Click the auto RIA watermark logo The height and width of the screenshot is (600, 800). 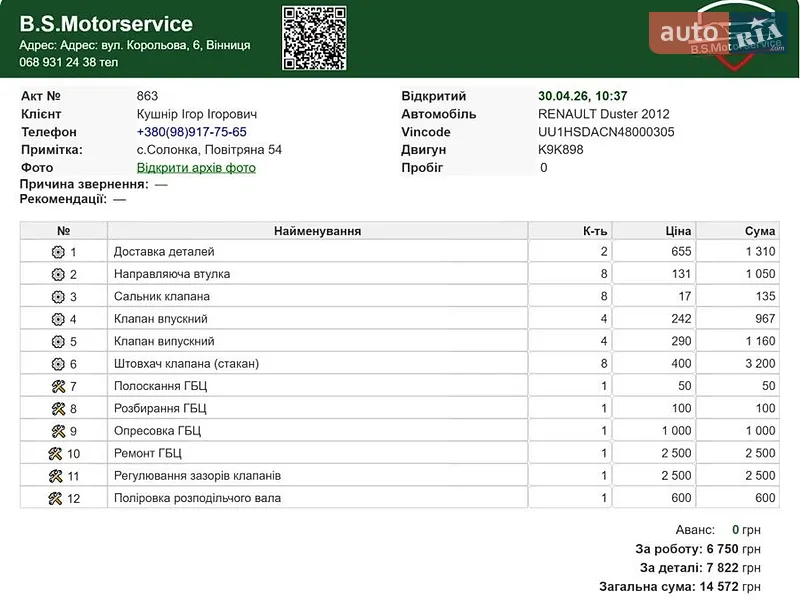pos(717,34)
